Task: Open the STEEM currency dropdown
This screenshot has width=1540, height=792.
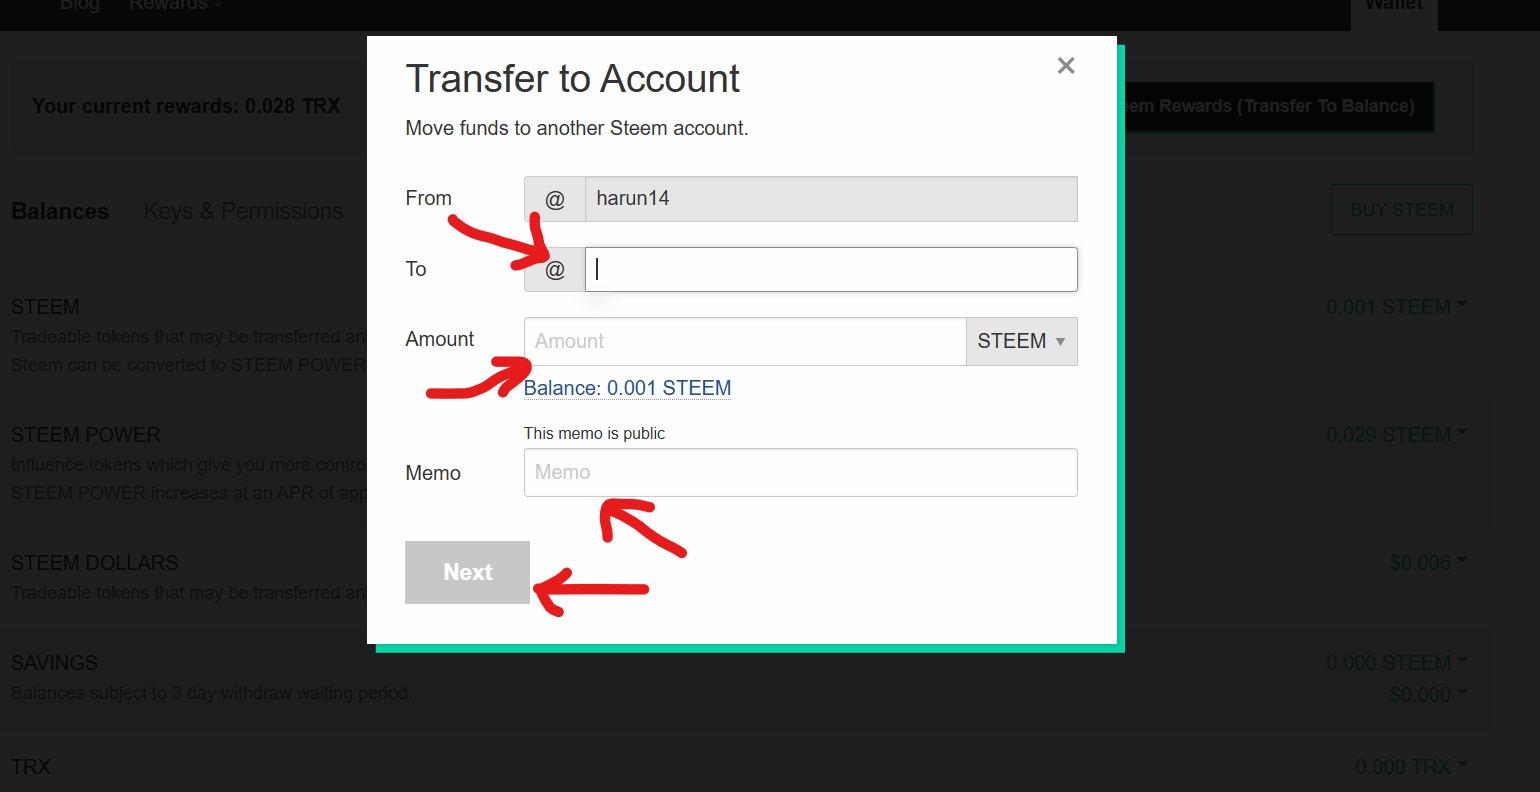Action: (1022, 341)
